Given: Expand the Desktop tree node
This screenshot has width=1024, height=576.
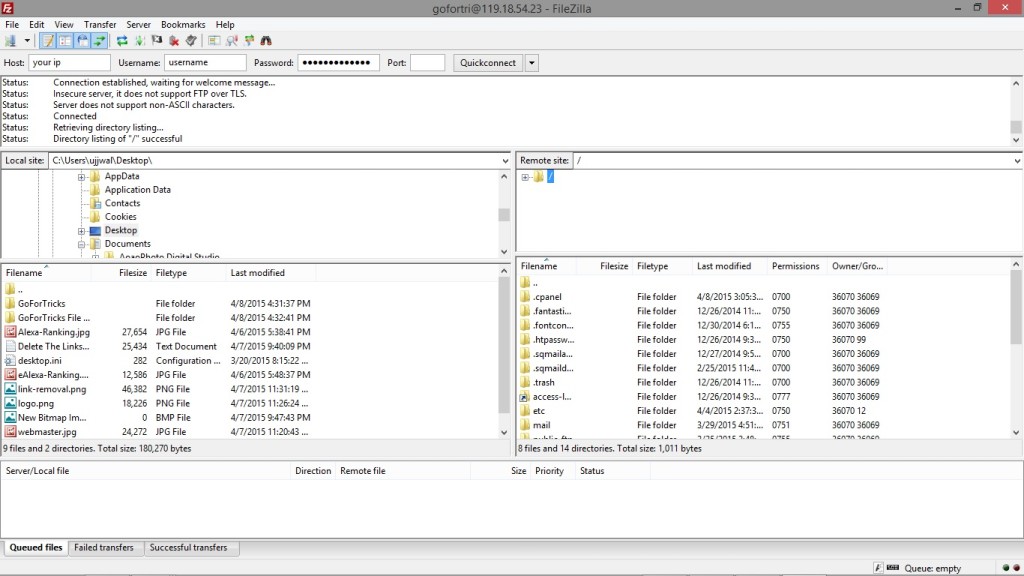Looking at the screenshot, I should pyautogui.click(x=82, y=231).
